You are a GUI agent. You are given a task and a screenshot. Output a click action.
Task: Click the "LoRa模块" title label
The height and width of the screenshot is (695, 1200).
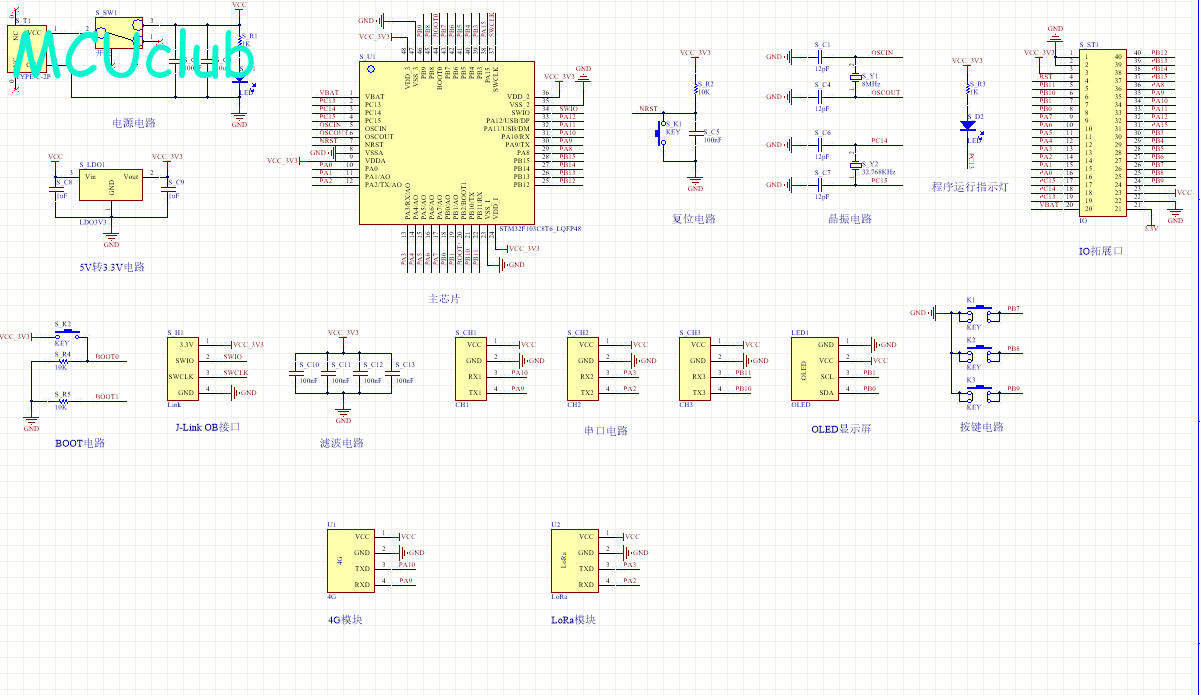573,620
